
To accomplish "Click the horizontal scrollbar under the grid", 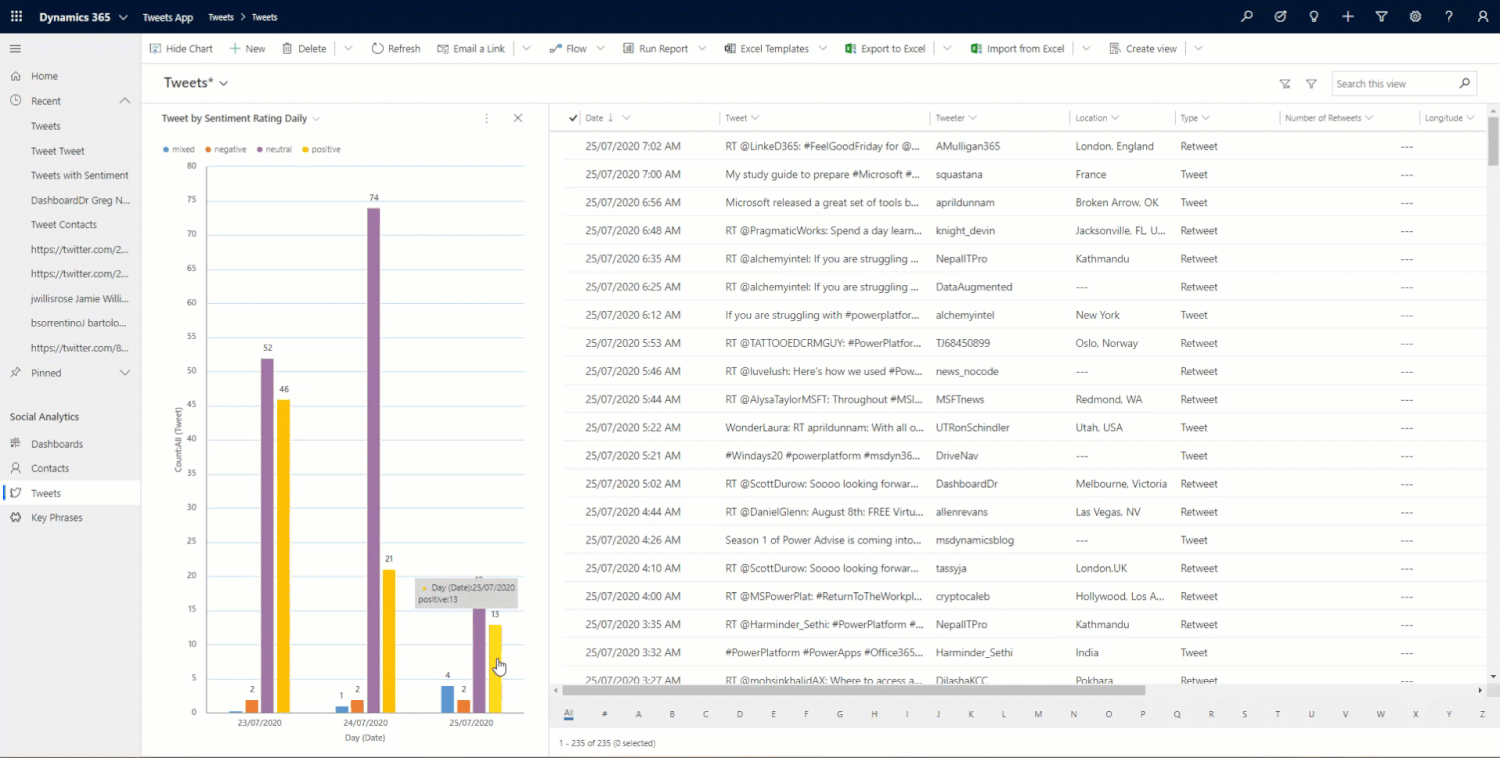I will point(853,690).
